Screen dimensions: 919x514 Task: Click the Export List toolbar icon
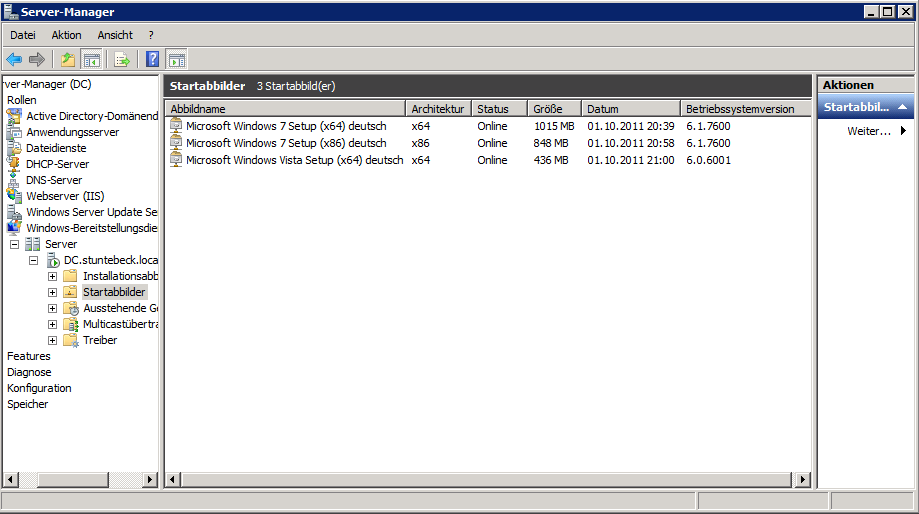pos(122,59)
